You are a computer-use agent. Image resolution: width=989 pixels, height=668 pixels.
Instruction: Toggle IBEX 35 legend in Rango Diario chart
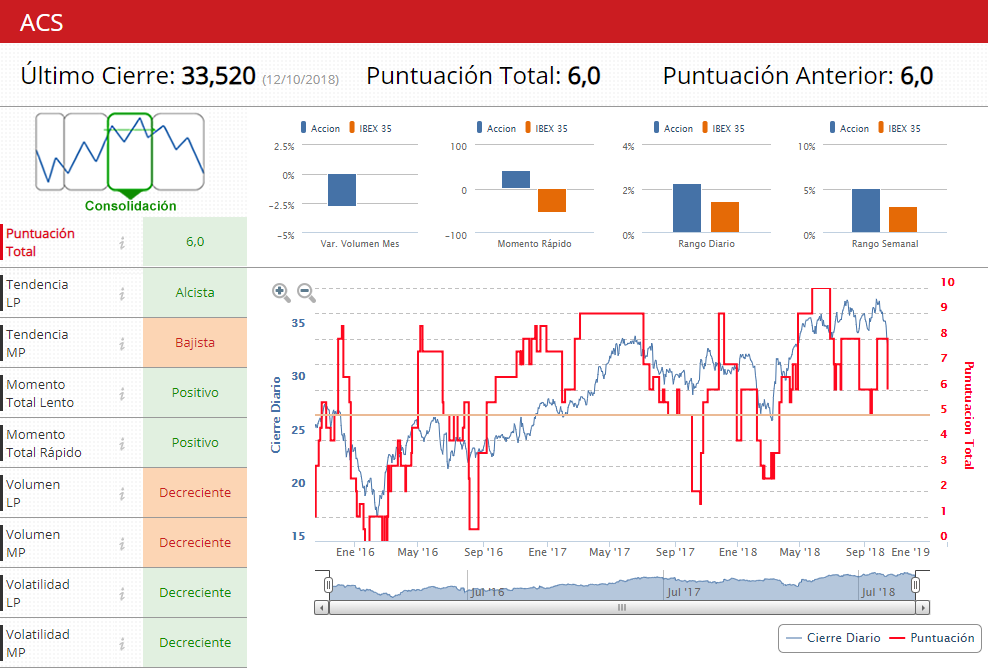coord(723,128)
